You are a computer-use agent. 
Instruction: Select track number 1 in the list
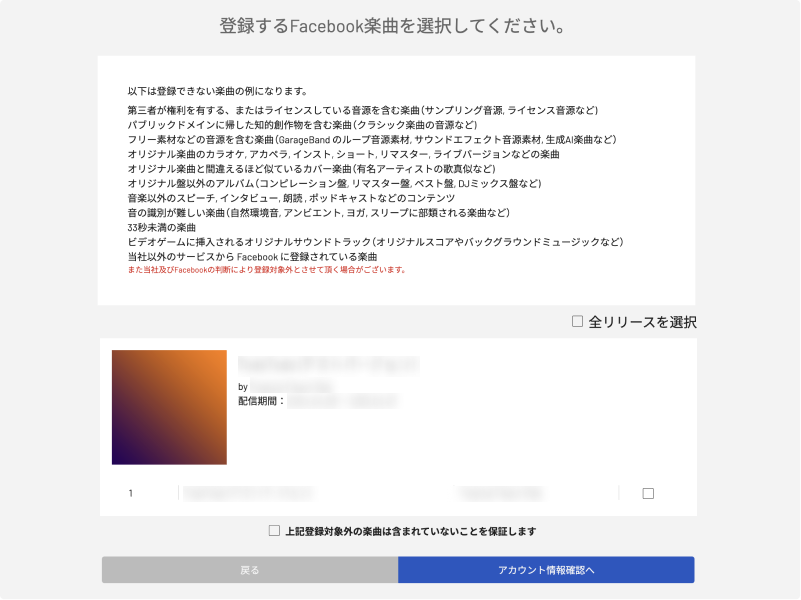click(x=131, y=493)
